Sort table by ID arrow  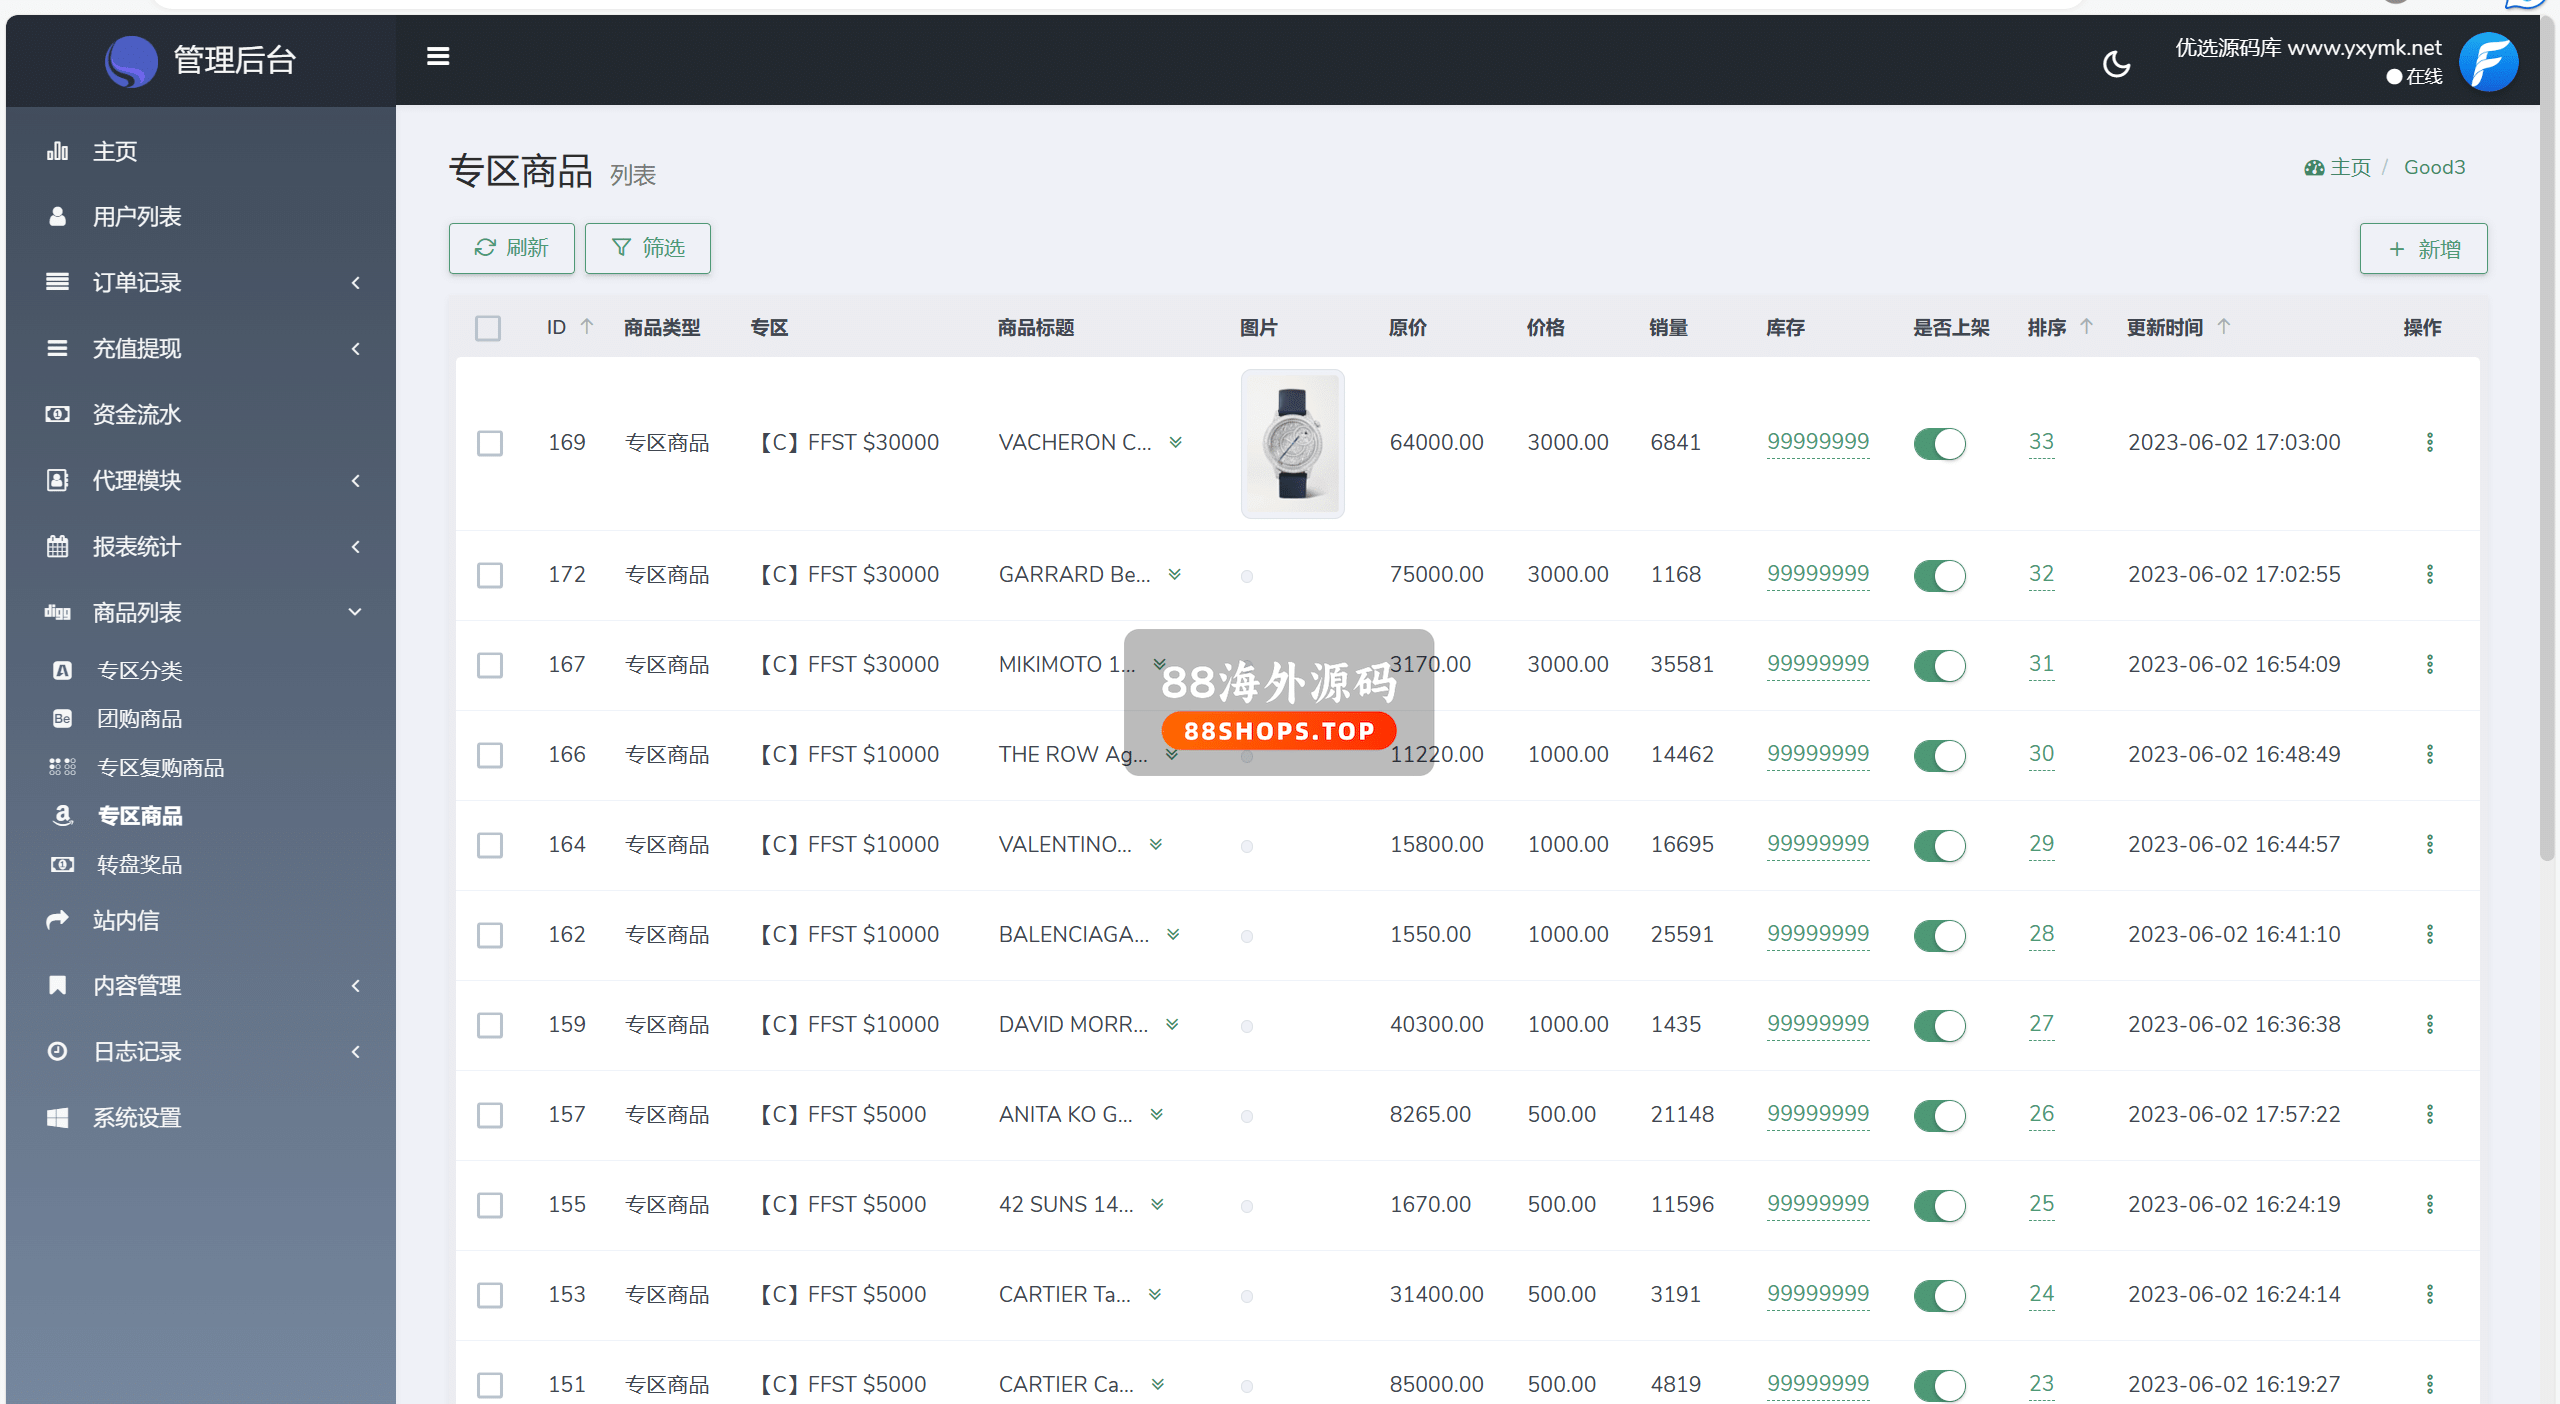tap(587, 327)
